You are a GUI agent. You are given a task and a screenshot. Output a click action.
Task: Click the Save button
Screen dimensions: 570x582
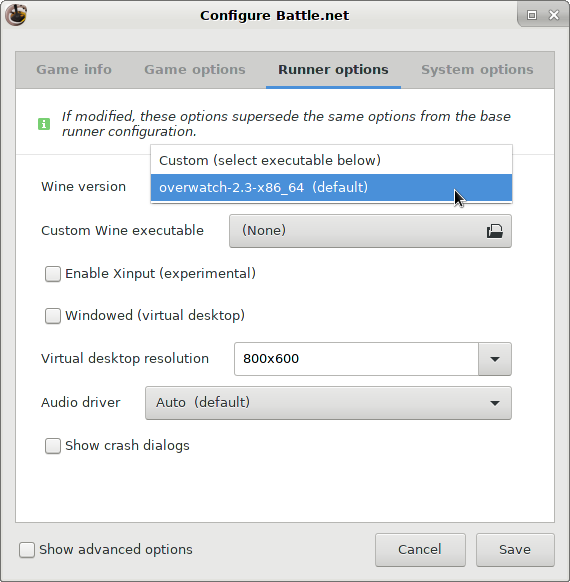click(515, 550)
